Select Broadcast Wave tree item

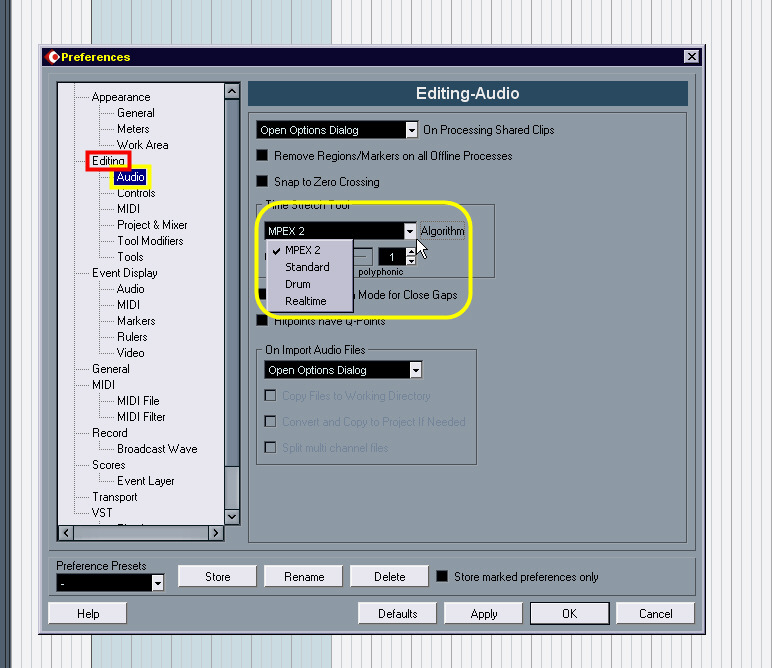tap(157, 449)
